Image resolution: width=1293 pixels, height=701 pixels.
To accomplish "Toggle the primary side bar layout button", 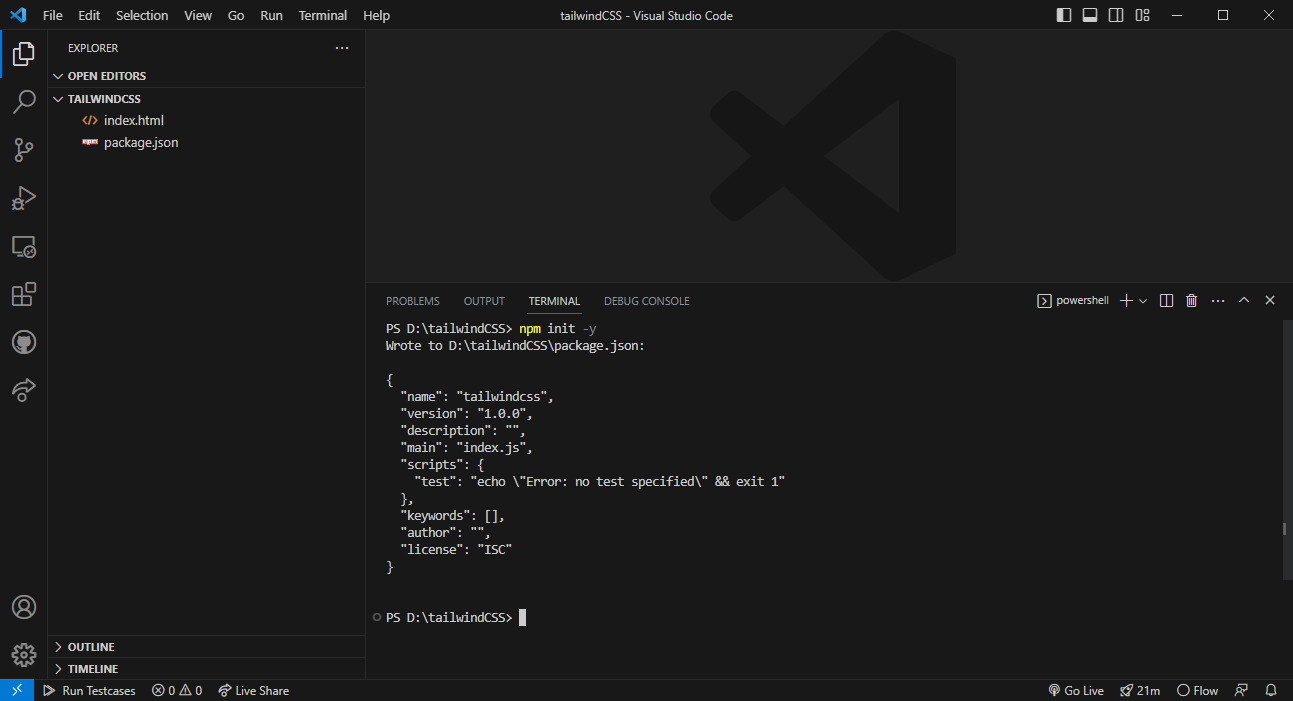I will pos(1064,15).
